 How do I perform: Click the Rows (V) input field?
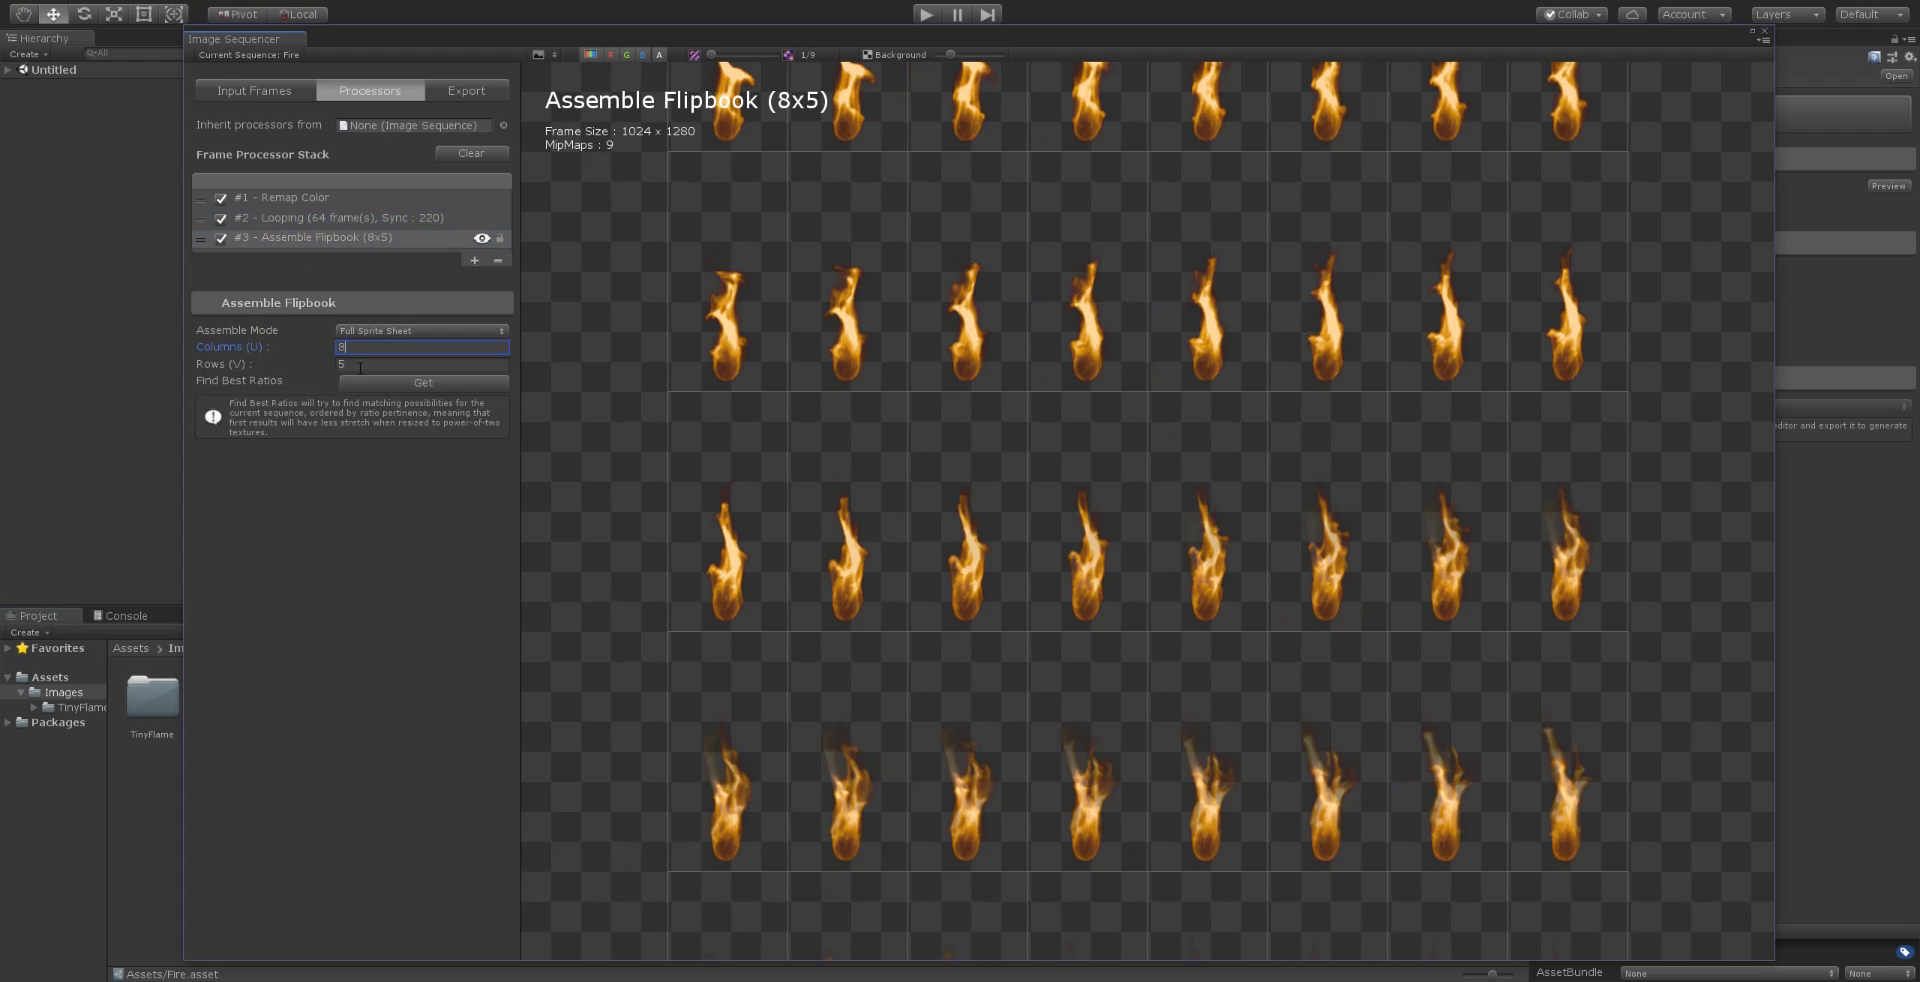[x=422, y=364]
